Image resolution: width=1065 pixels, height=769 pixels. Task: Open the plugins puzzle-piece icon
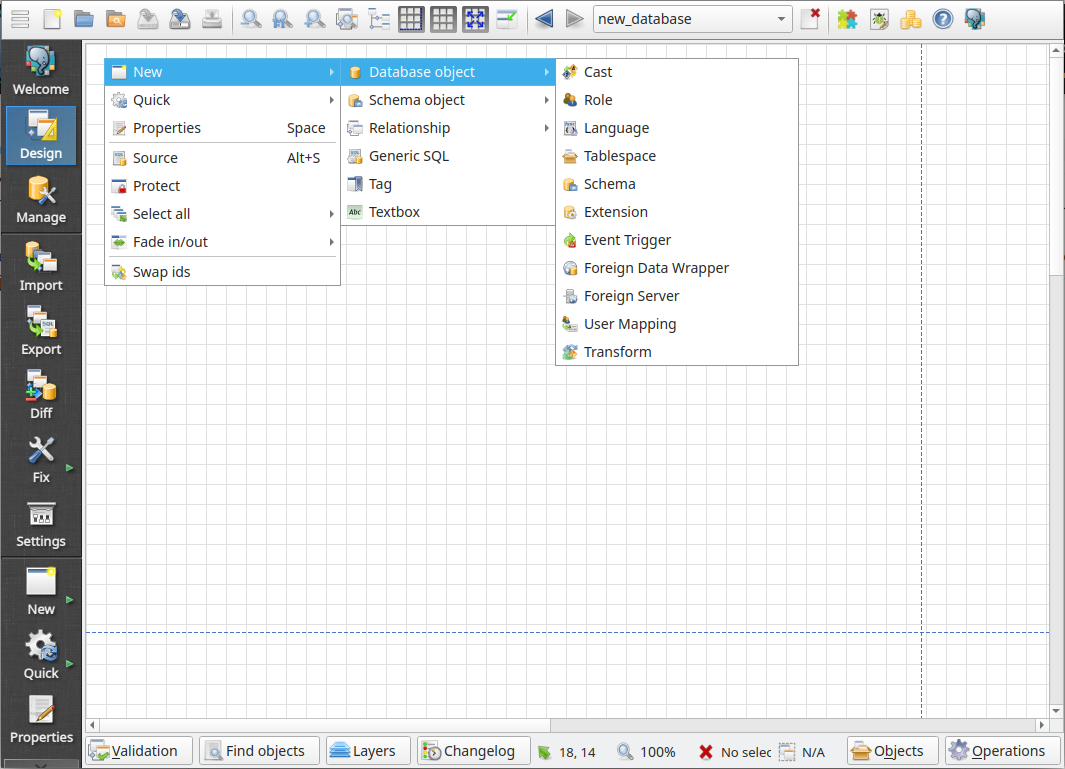847,19
